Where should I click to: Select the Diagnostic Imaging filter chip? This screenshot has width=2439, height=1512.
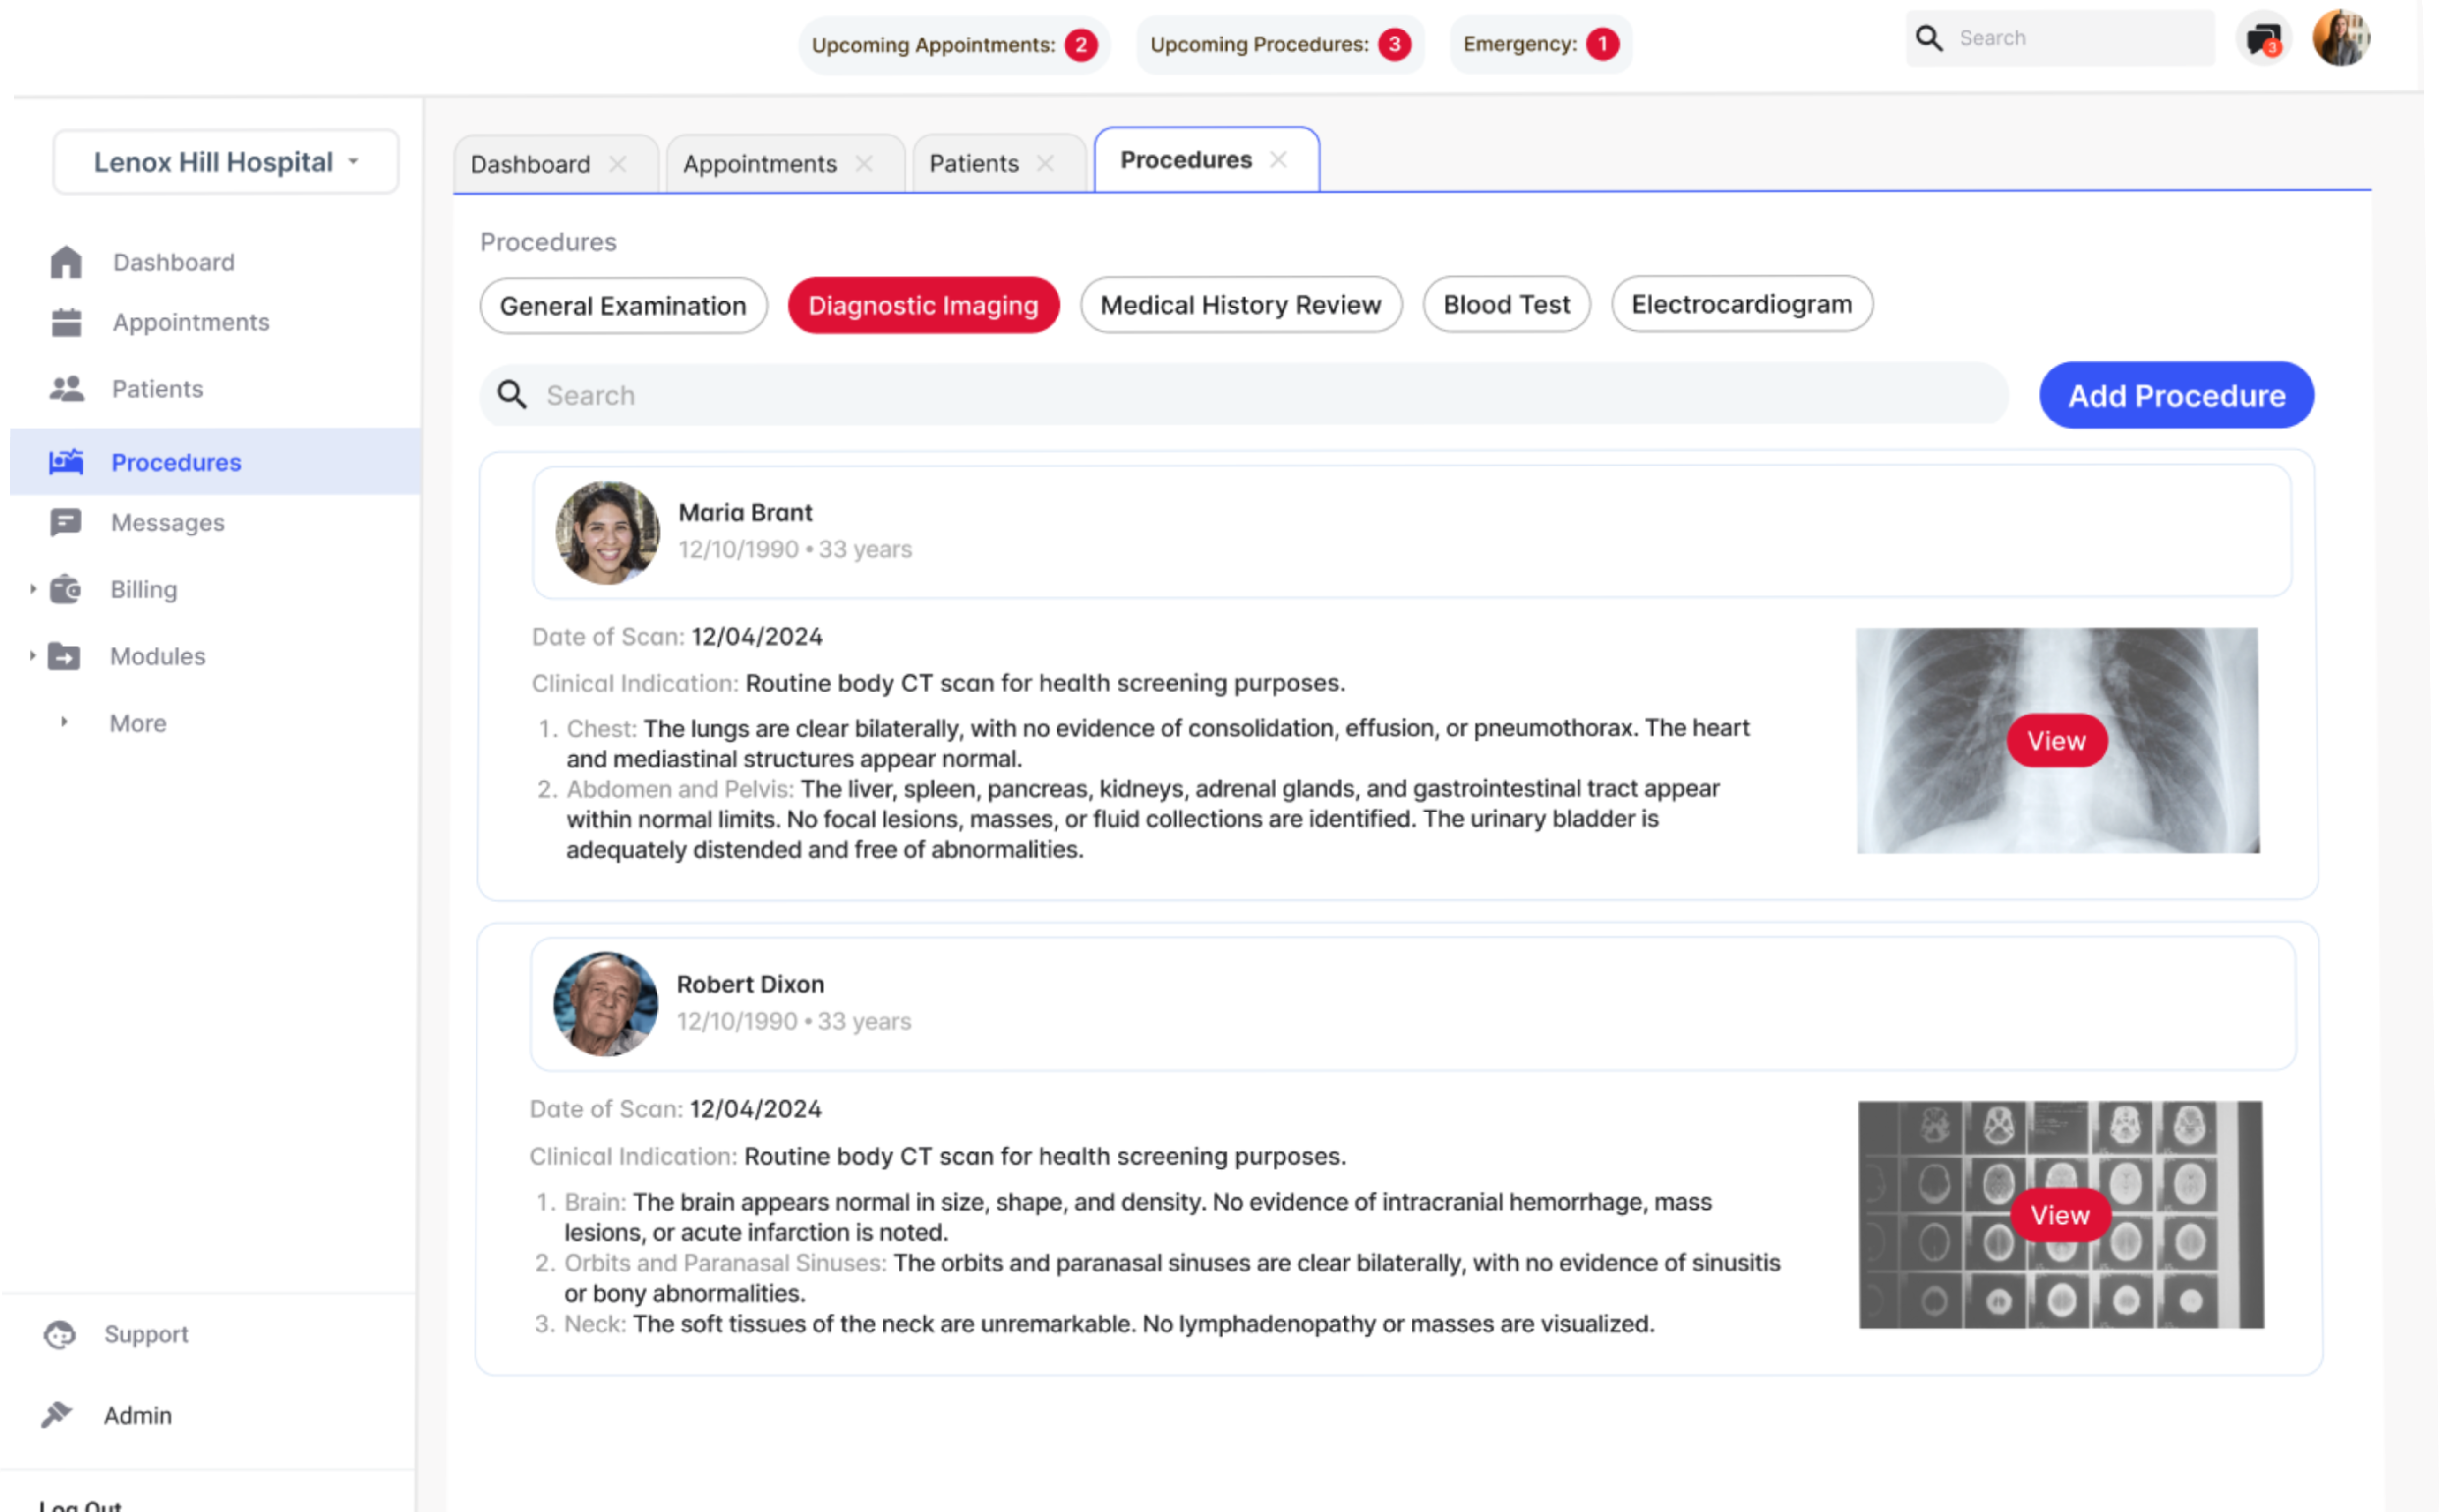click(x=922, y=306)
